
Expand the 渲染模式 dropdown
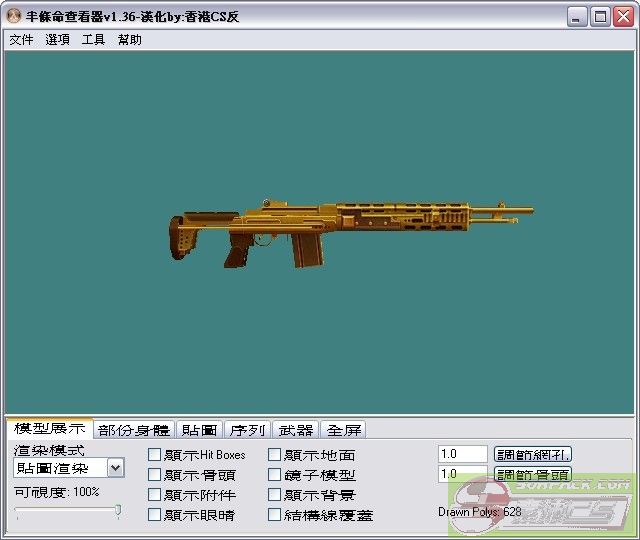click(x=115, y=468)
